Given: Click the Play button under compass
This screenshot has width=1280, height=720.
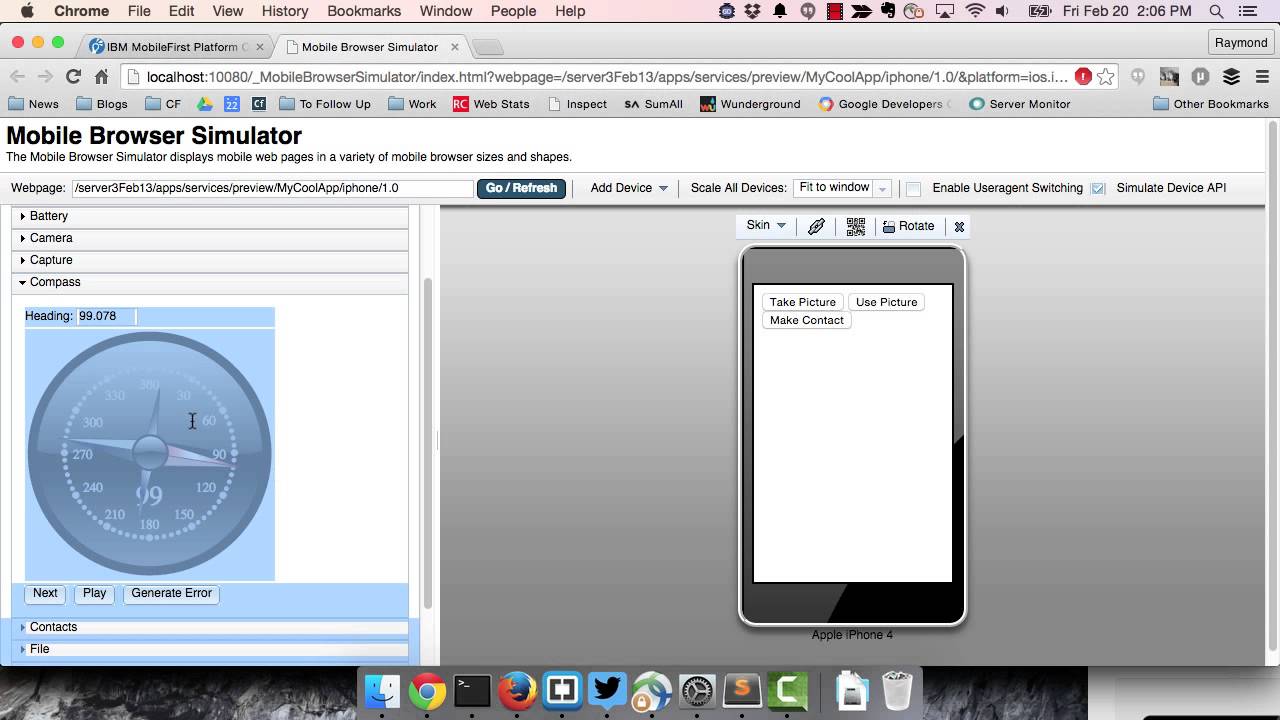Looking at the screenshot, I should pyautogui.click(x=95, y=593).
